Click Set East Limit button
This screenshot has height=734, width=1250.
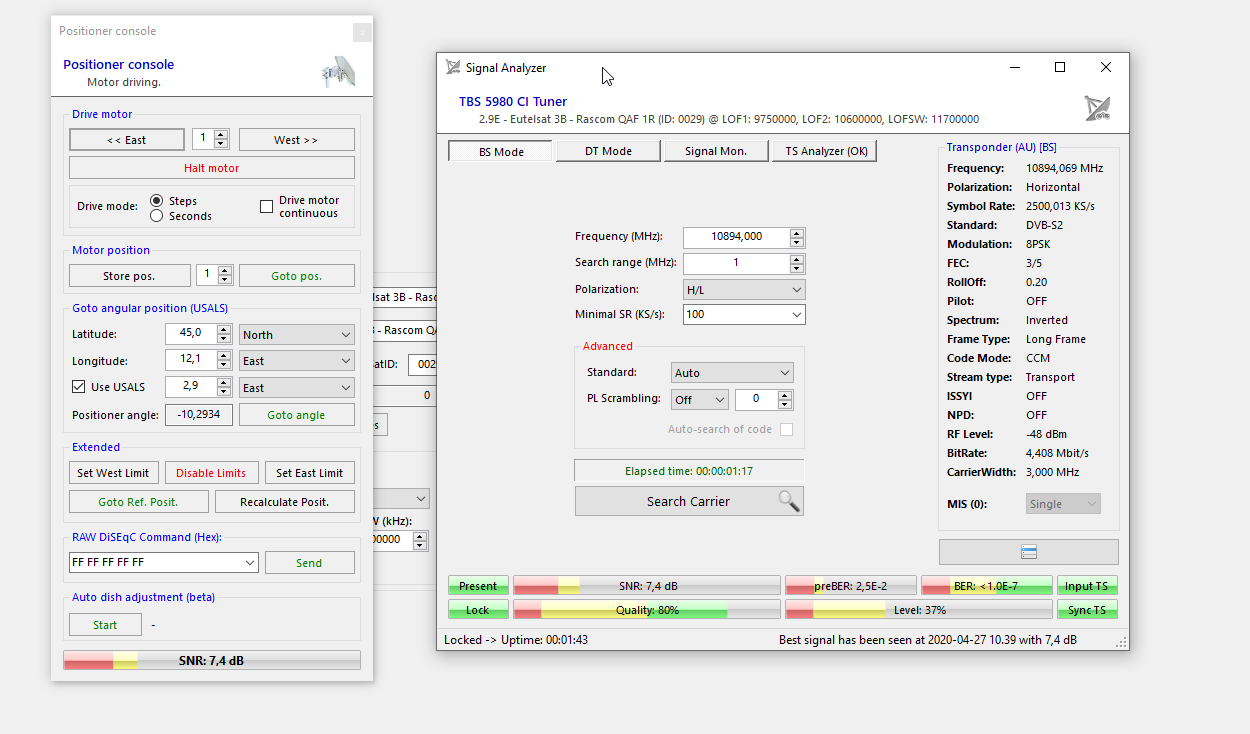[x=309, y=473]
